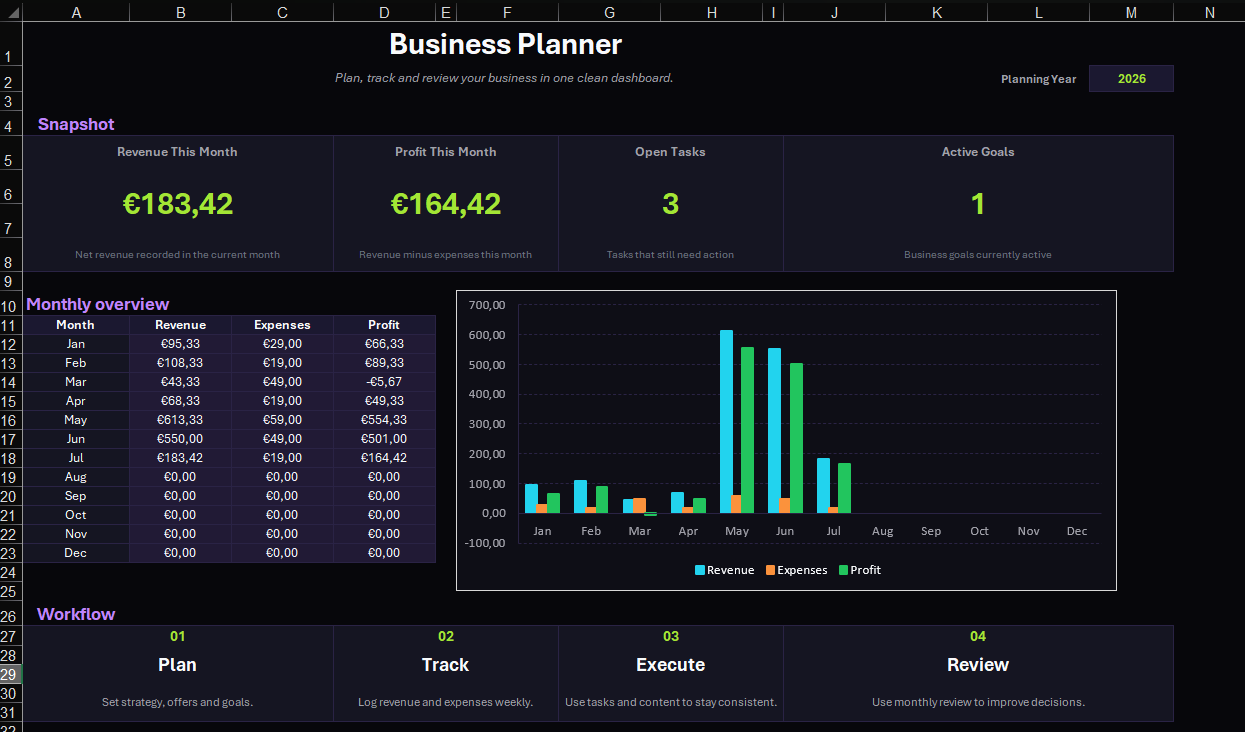The height and width of the screenshot is (732, 1245).
Task: Click the Snapshot section heading
Action: tap(76, 124)
